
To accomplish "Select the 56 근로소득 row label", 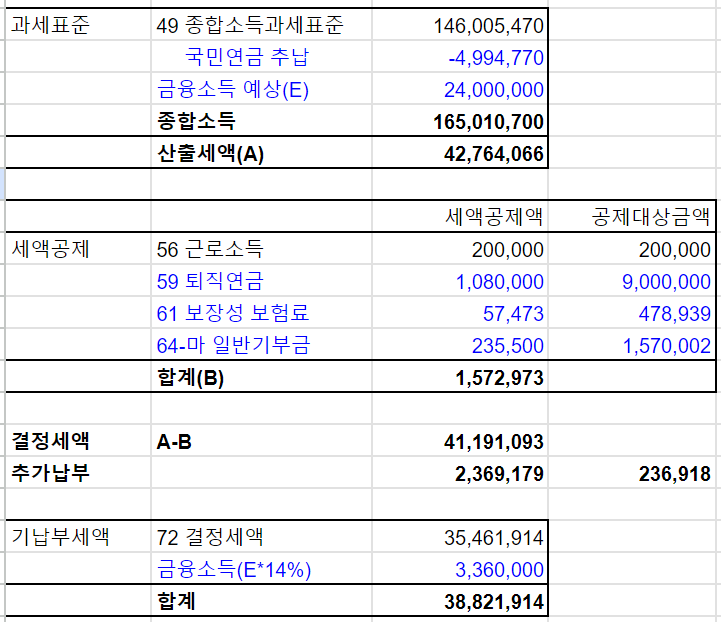I will point(261,248).
